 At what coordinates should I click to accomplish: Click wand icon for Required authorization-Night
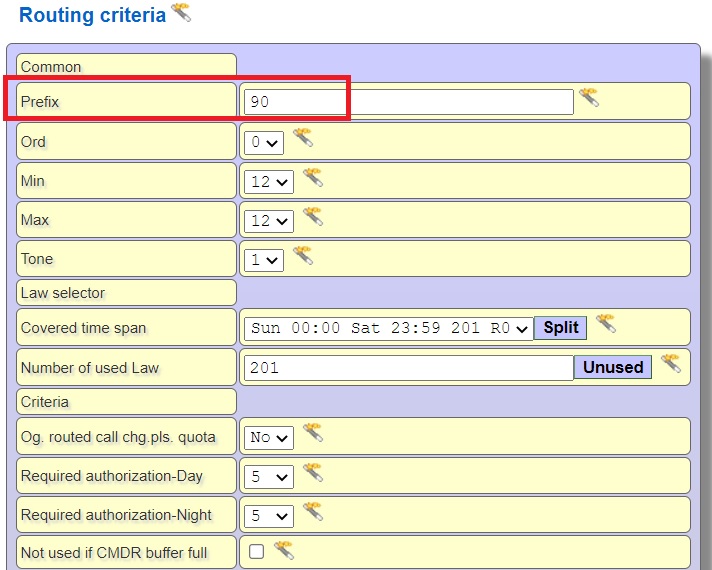313,512
